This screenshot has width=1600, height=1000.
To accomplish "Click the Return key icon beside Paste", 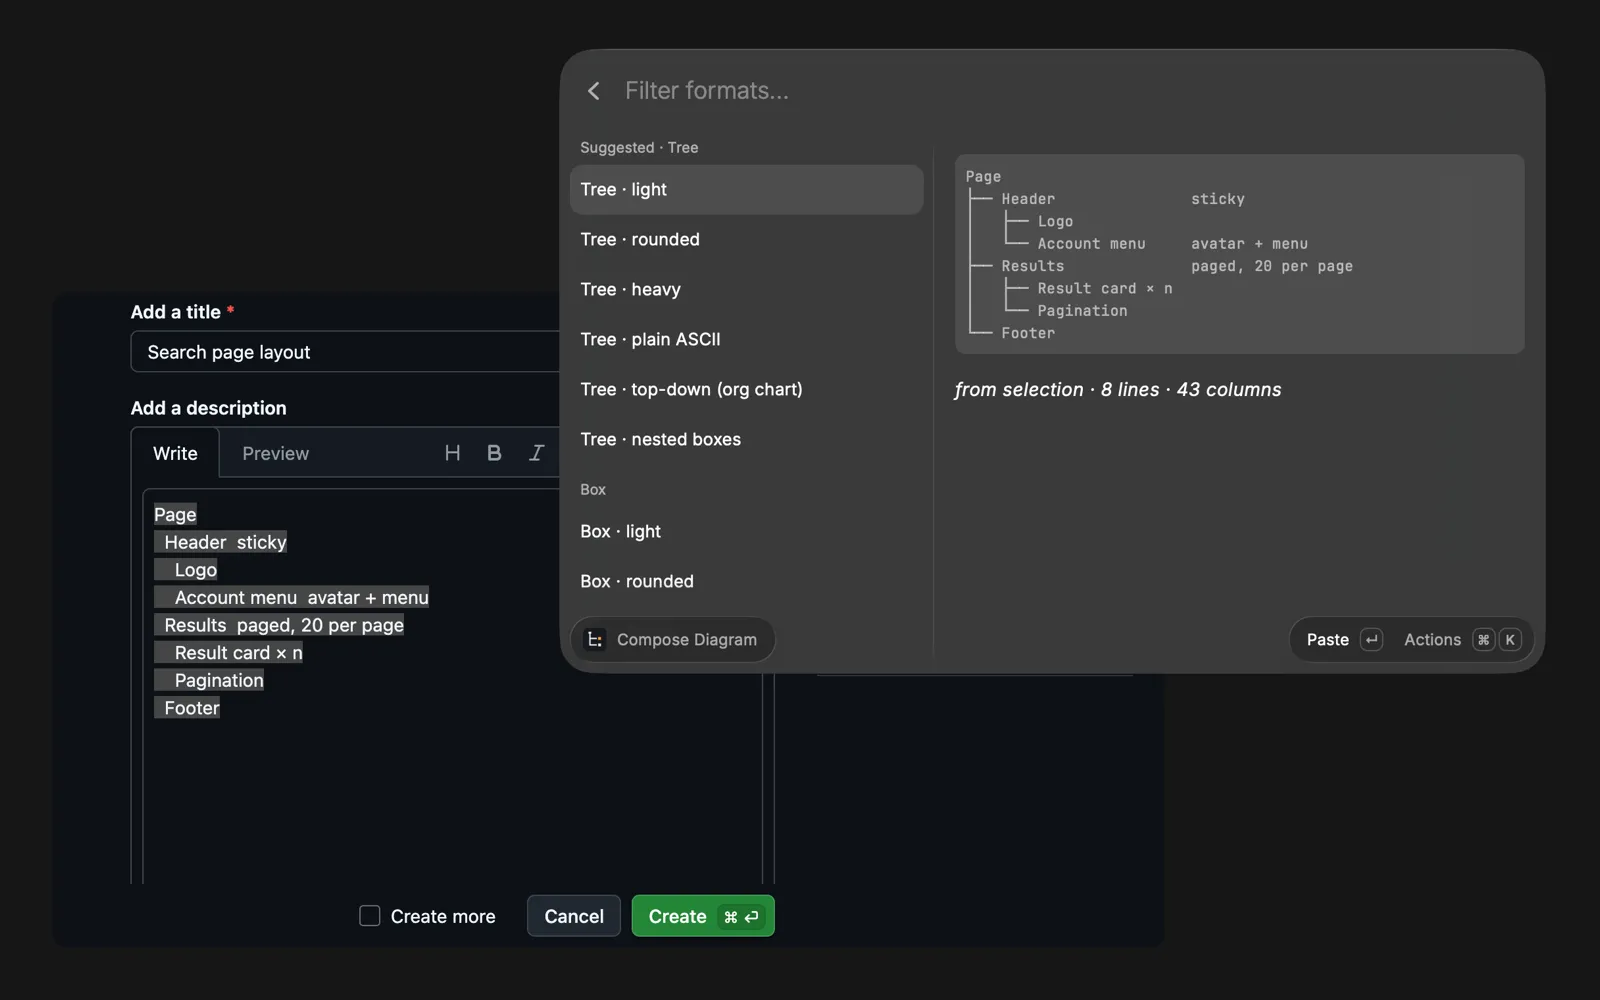I will [x=1372, y=640].
